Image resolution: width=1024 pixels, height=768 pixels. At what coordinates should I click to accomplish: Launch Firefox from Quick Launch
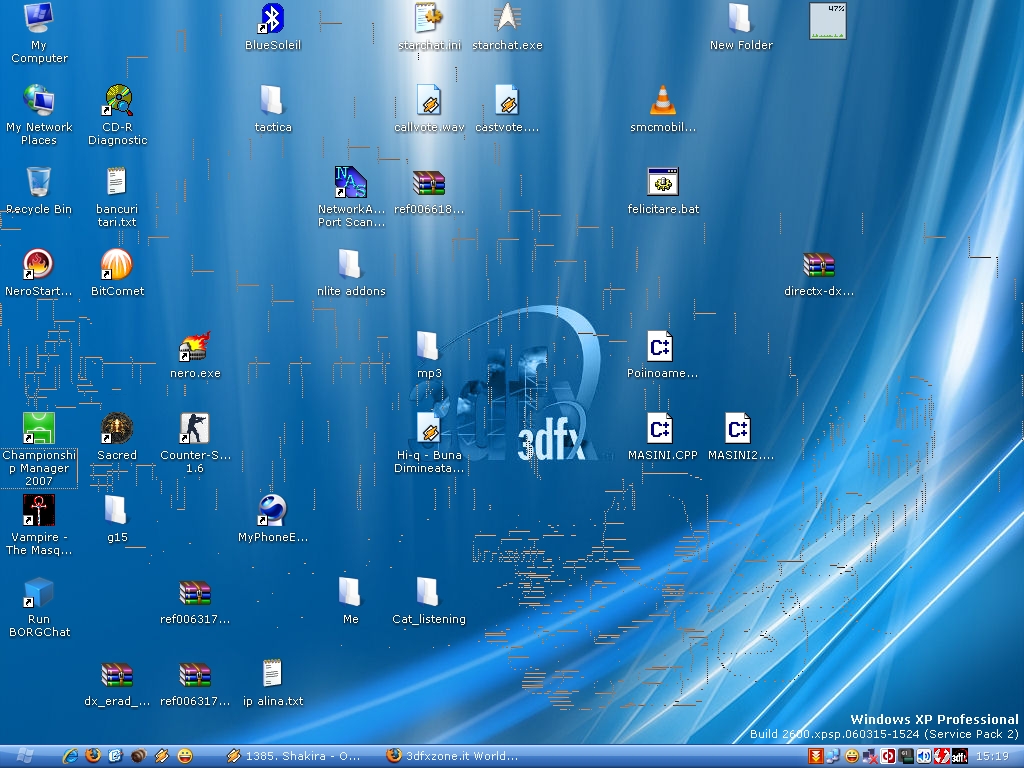pos(93,756)
